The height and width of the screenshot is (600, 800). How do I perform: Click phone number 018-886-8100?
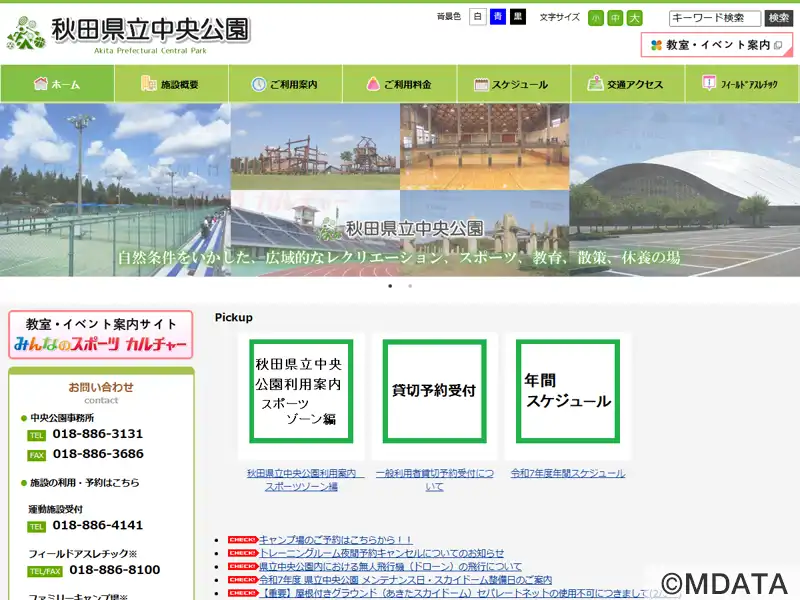coord(115,570)
